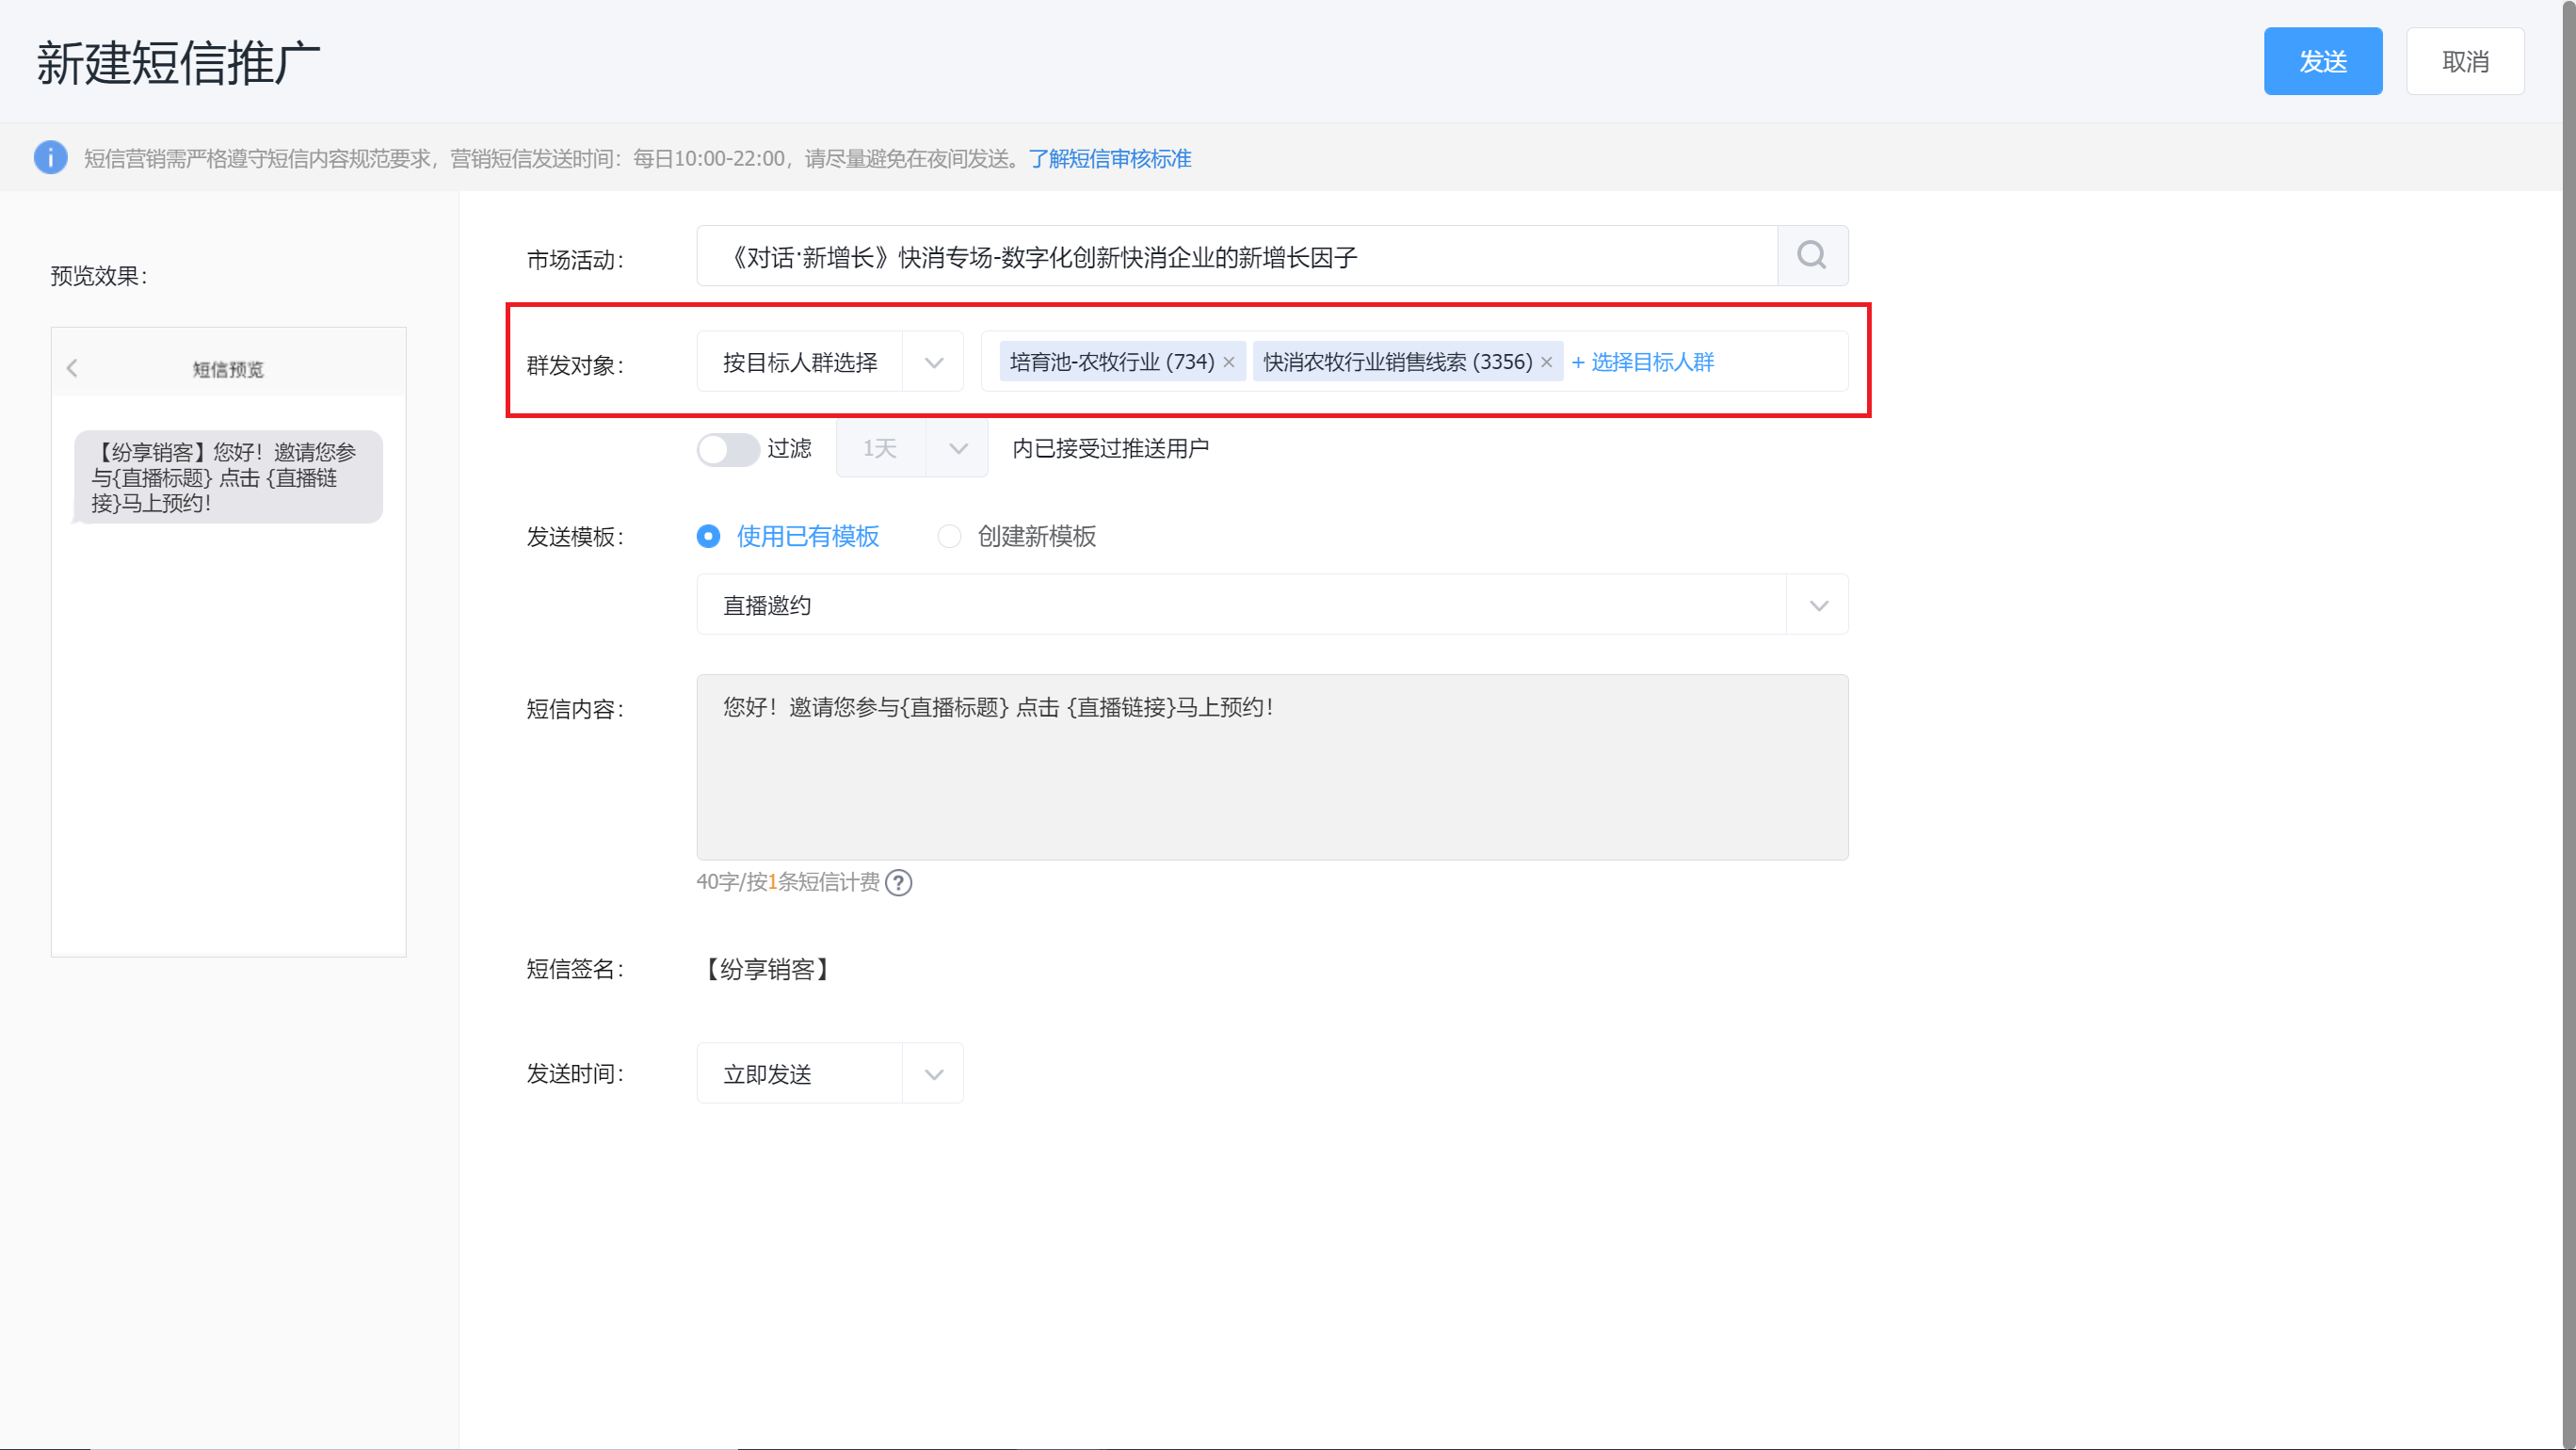Open the 了解短信审核标准 link
2576x1450 pixels.
[1110, 158]
